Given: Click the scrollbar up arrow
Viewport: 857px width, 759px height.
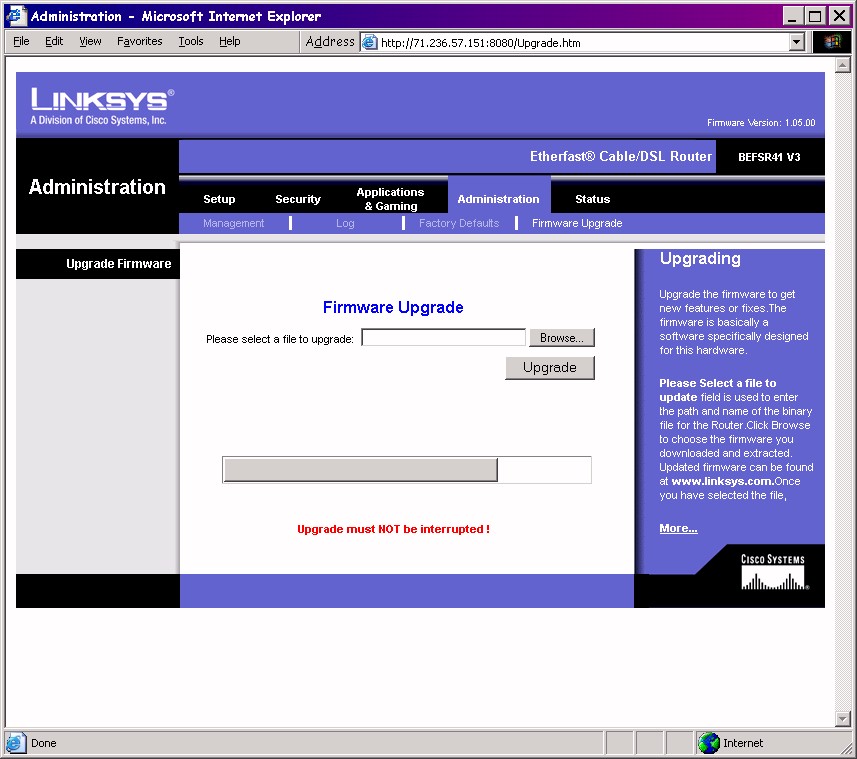Looking at the screenshot, I should pos(842,65).
